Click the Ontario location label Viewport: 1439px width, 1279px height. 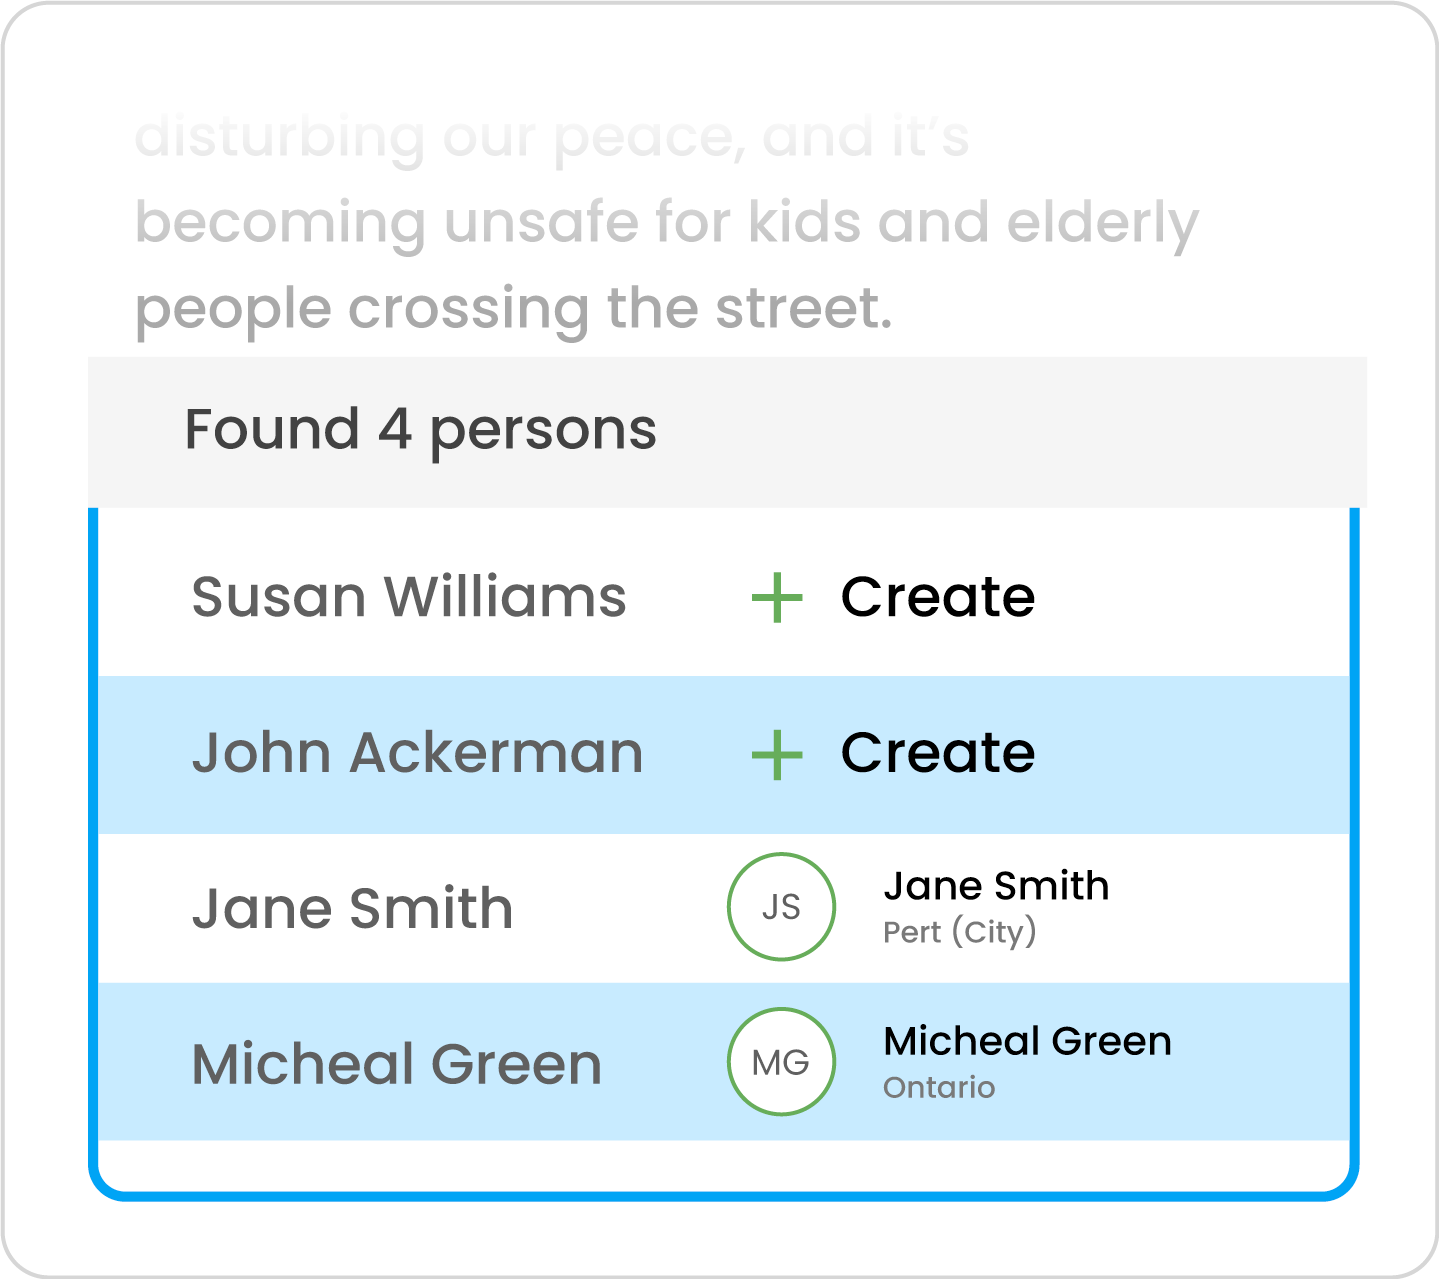[x=939, y=1087]
